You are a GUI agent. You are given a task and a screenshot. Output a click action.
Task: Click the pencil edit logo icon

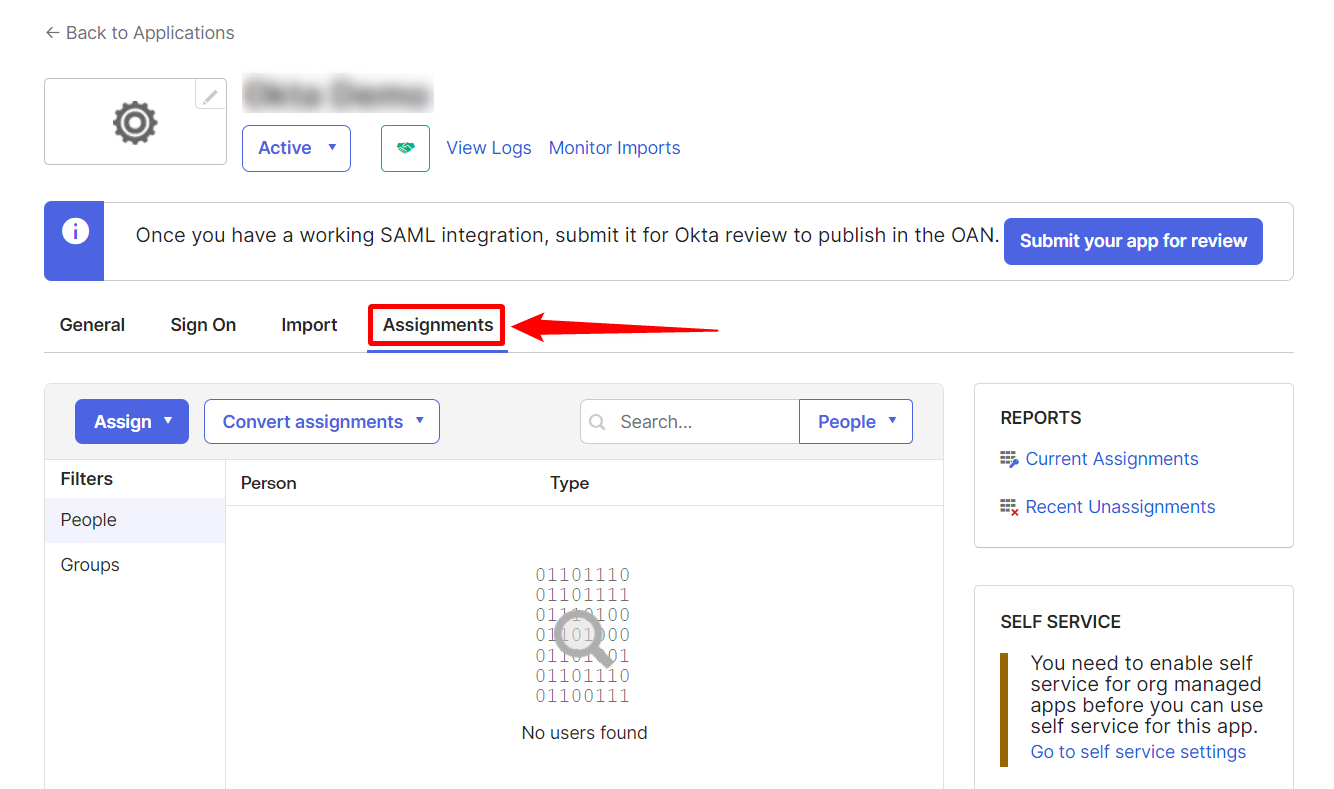(x=210, y=96)
